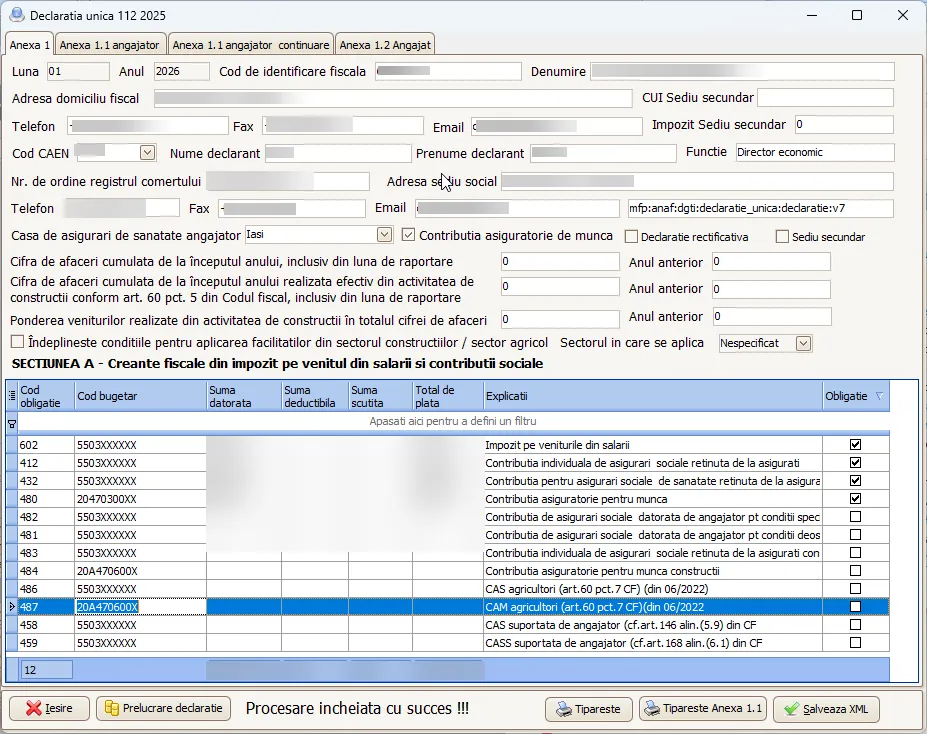The height and width of the screenshot is (734, 927).
Task: Click Tipareste Anexa 1.1 button
Action: (x=703, y=709)
